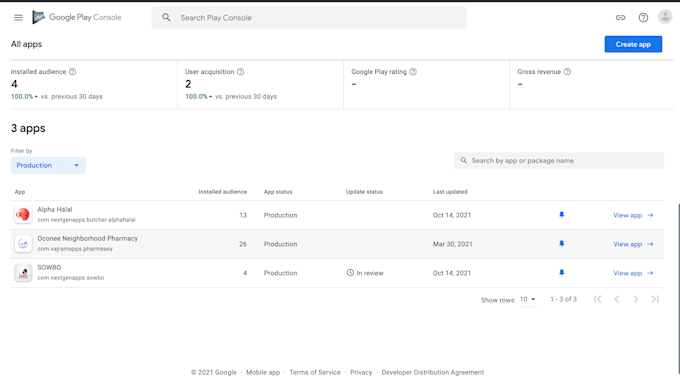Show help for Installed audience metric
This screenshot has width=680, height=377.
point(72,72)
